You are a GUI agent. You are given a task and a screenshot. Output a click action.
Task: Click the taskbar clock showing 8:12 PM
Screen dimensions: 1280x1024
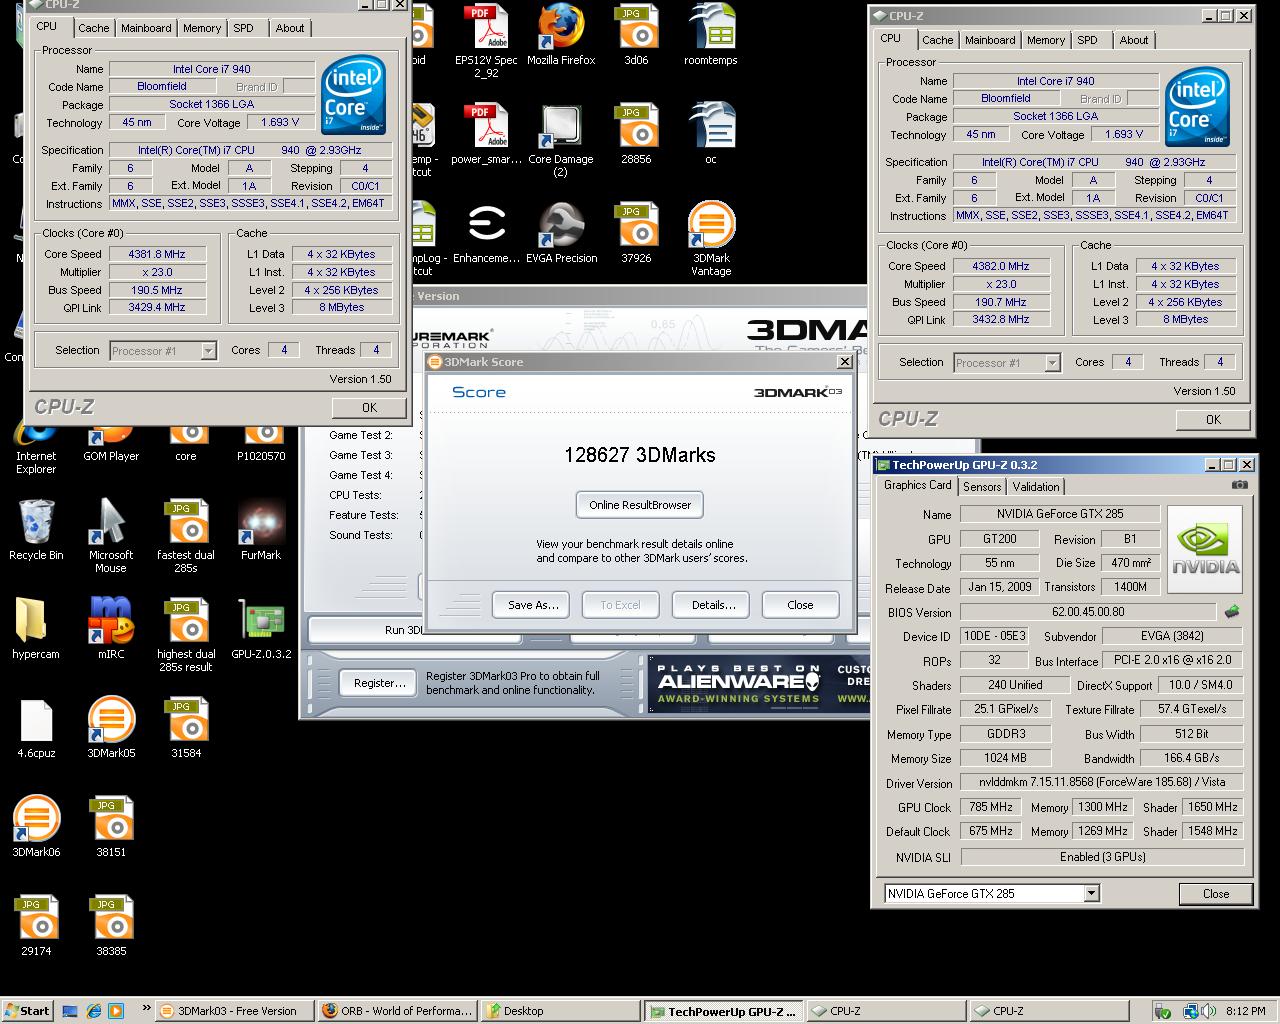tap(1245, 1011)
